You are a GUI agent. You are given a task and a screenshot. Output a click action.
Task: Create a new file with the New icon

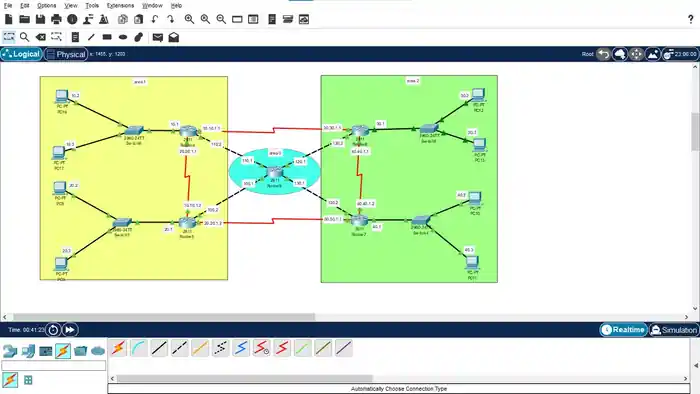pyautogui.click(x=8, y=19)
